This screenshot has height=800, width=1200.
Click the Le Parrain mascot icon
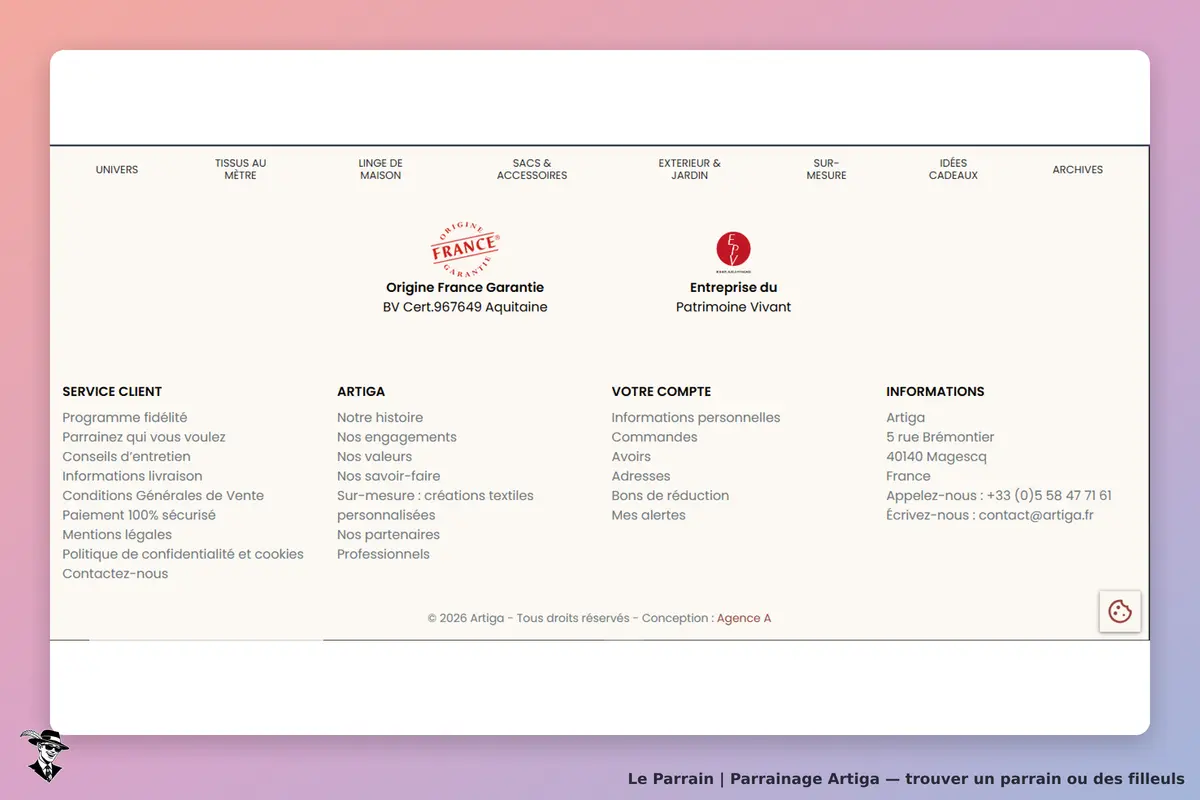pos(44,755)
